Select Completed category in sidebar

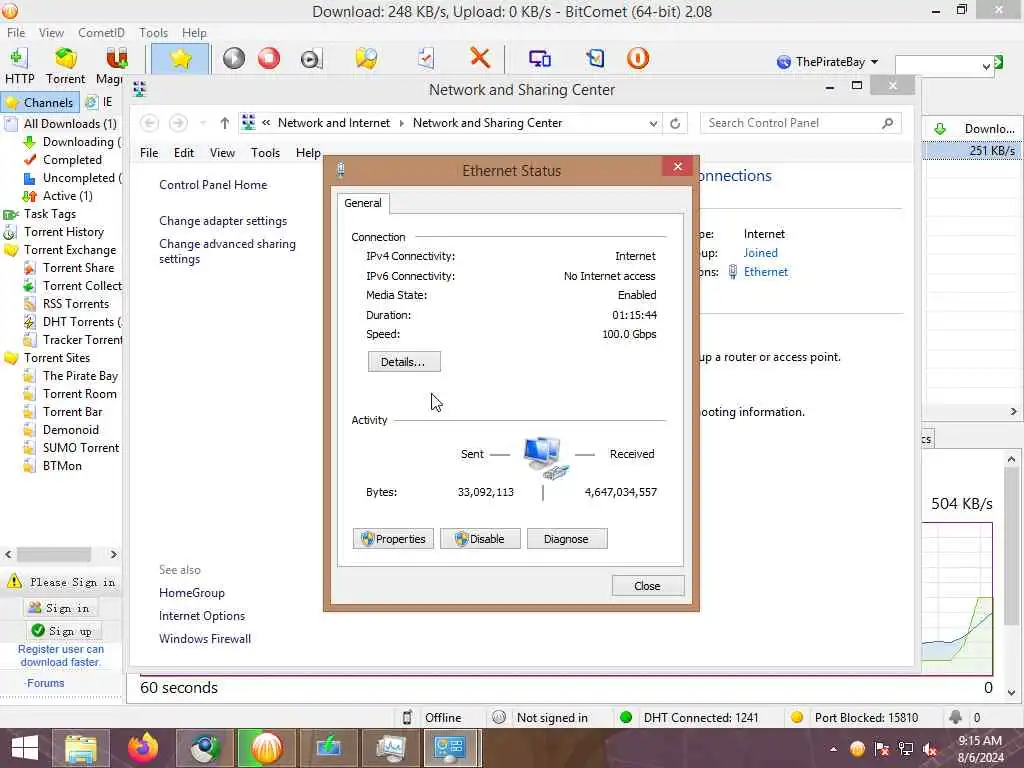click(72, 160)
